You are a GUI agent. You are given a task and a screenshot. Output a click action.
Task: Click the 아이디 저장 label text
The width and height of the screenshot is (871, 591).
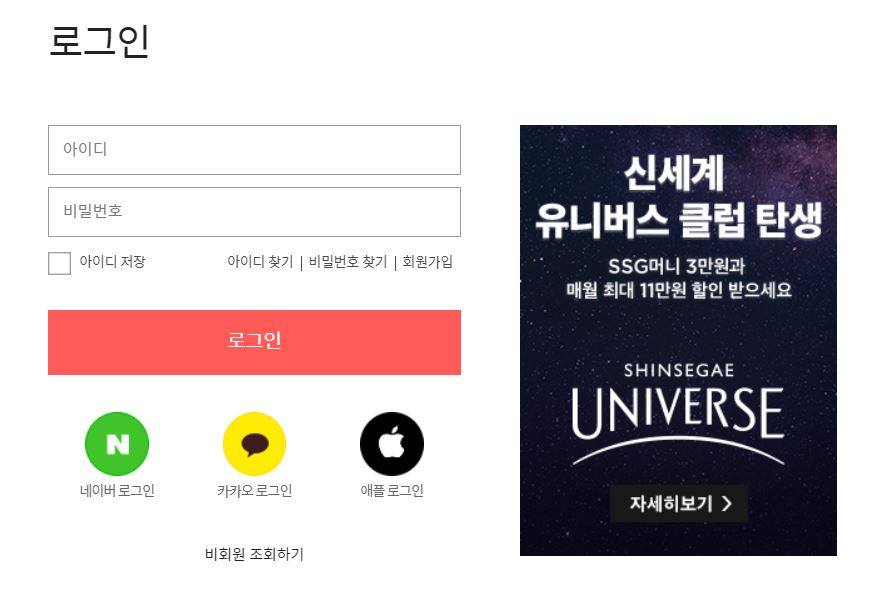point(112,262)
